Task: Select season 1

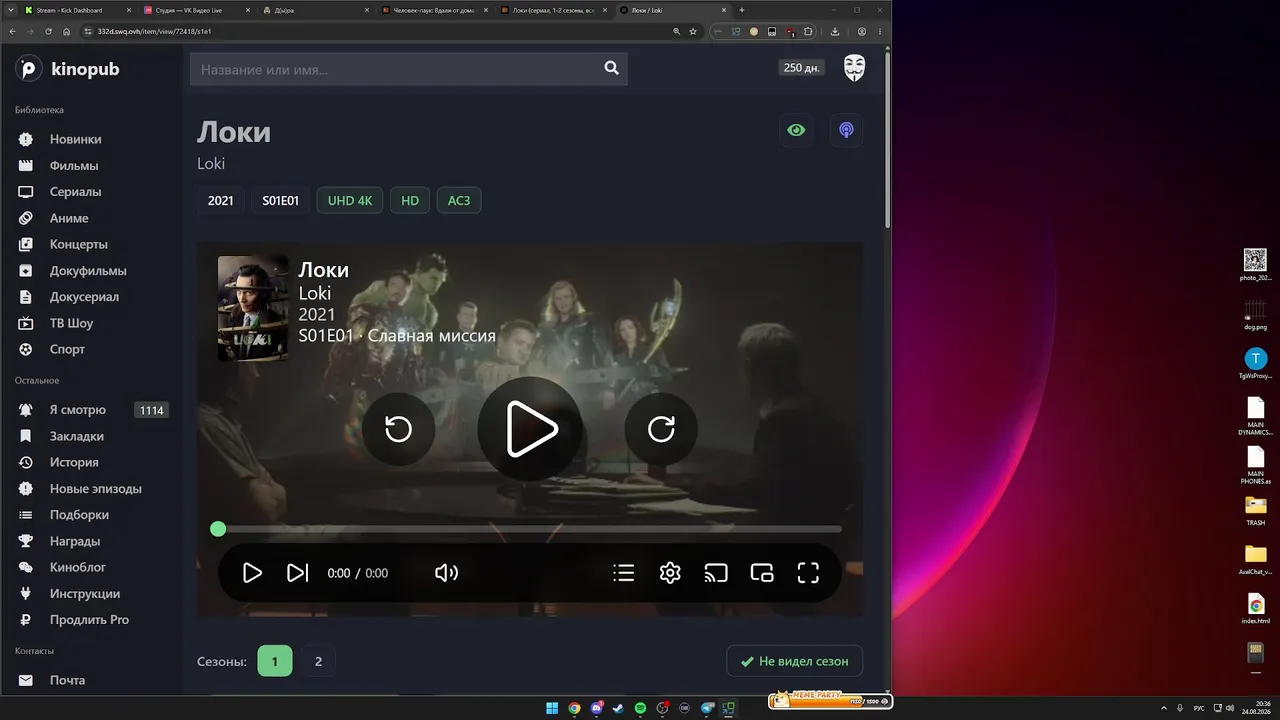Action: (275, 661)
